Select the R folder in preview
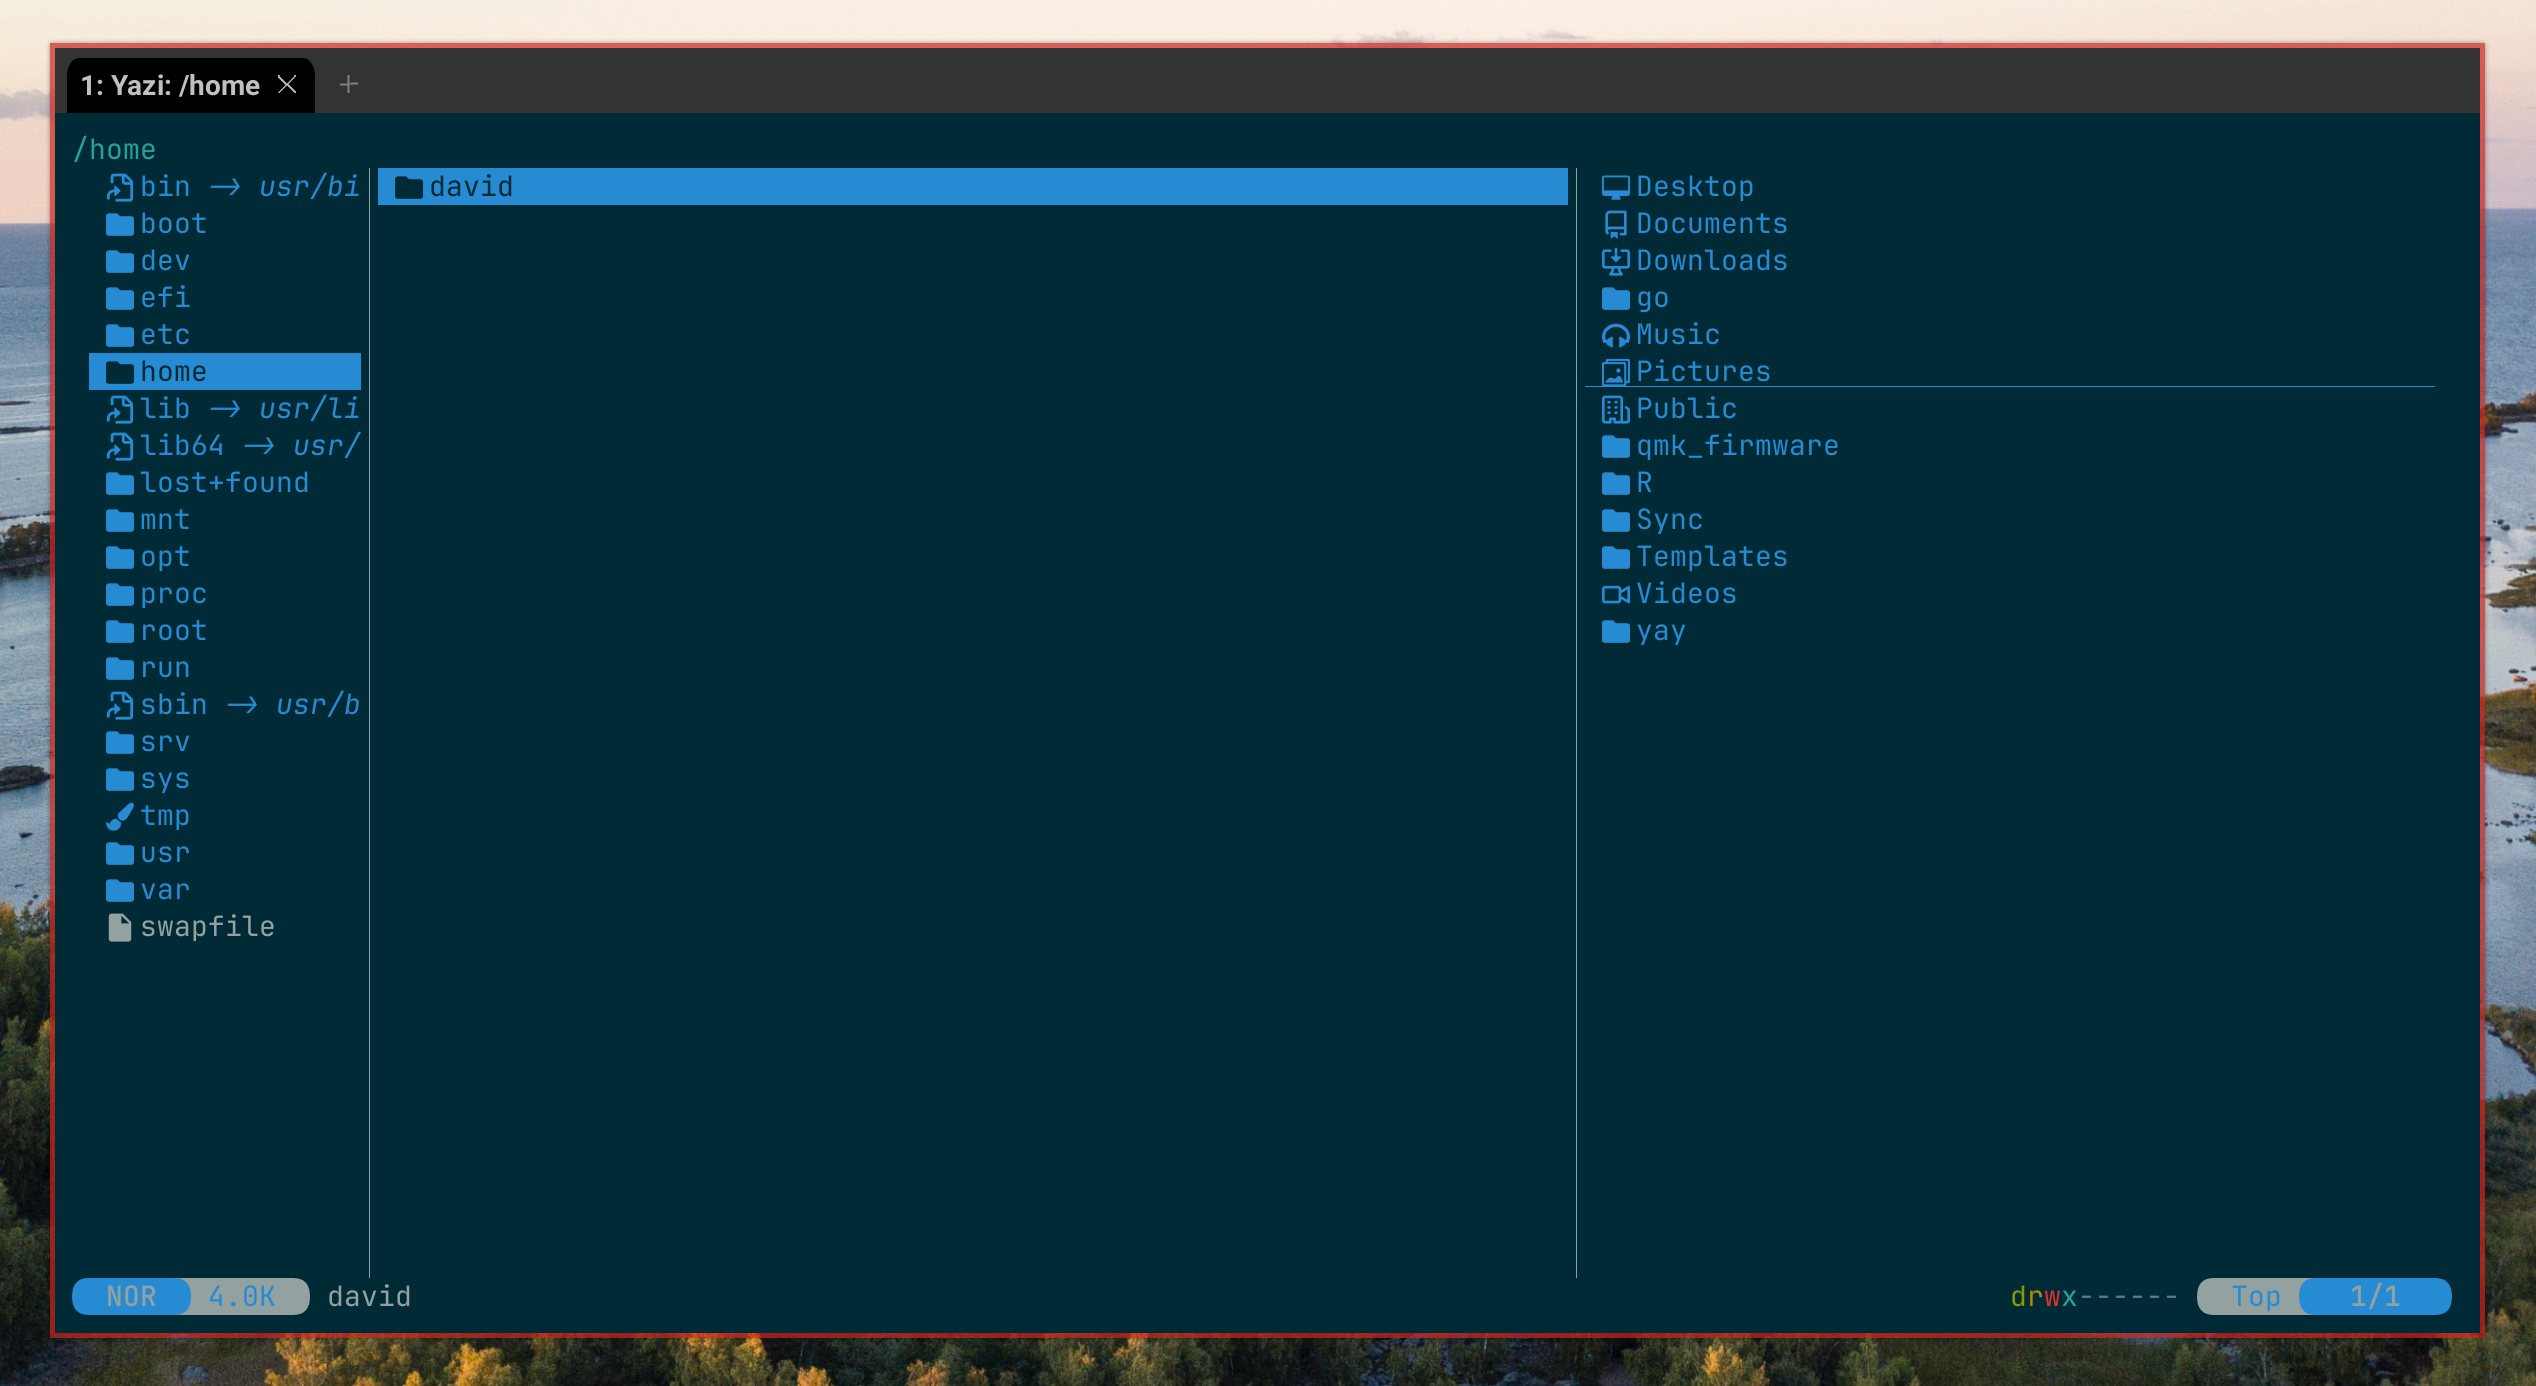This screenshot has height=1386, width=2536. pyautogui.click(x=1644, y=483)
